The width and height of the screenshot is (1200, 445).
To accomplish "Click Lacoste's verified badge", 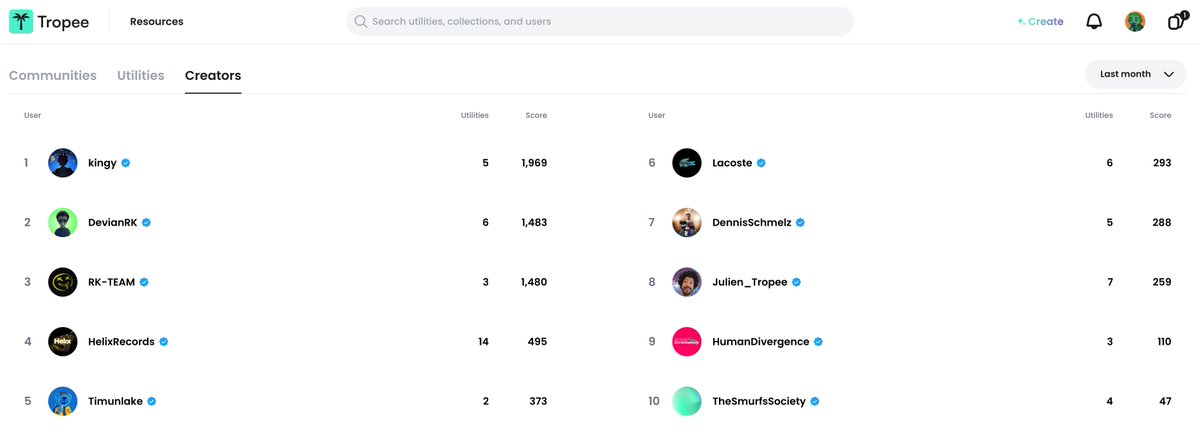I will point(761,163).
